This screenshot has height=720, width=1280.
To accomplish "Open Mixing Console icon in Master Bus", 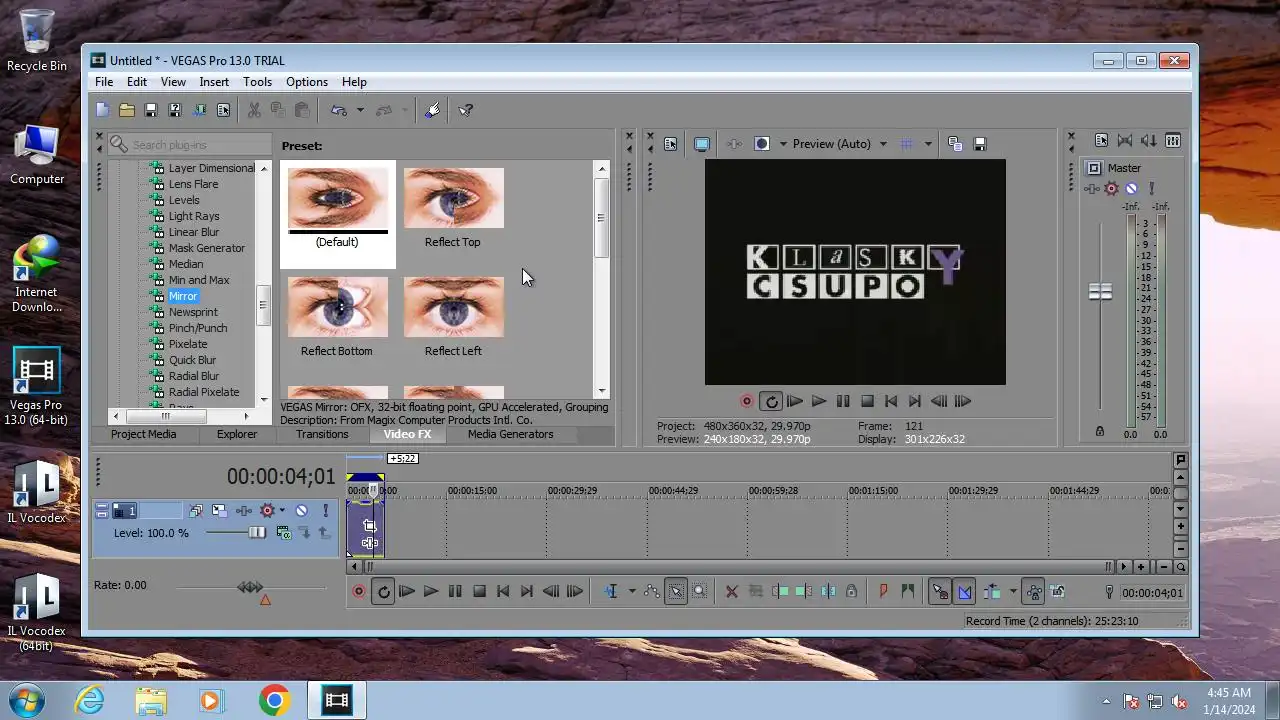I will click(x=1173, y=141).
